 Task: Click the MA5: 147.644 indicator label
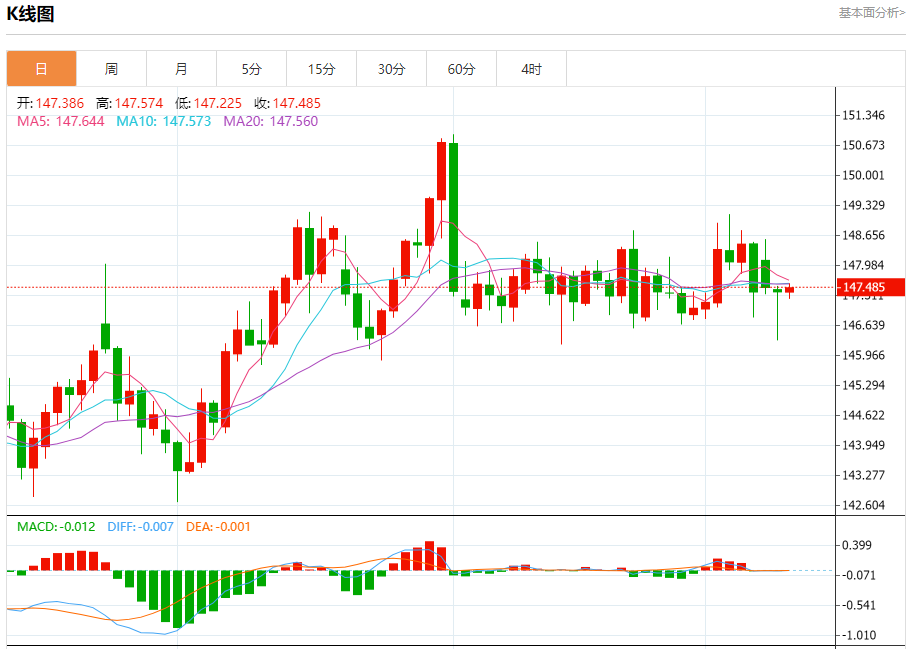(x=61, y=121)
